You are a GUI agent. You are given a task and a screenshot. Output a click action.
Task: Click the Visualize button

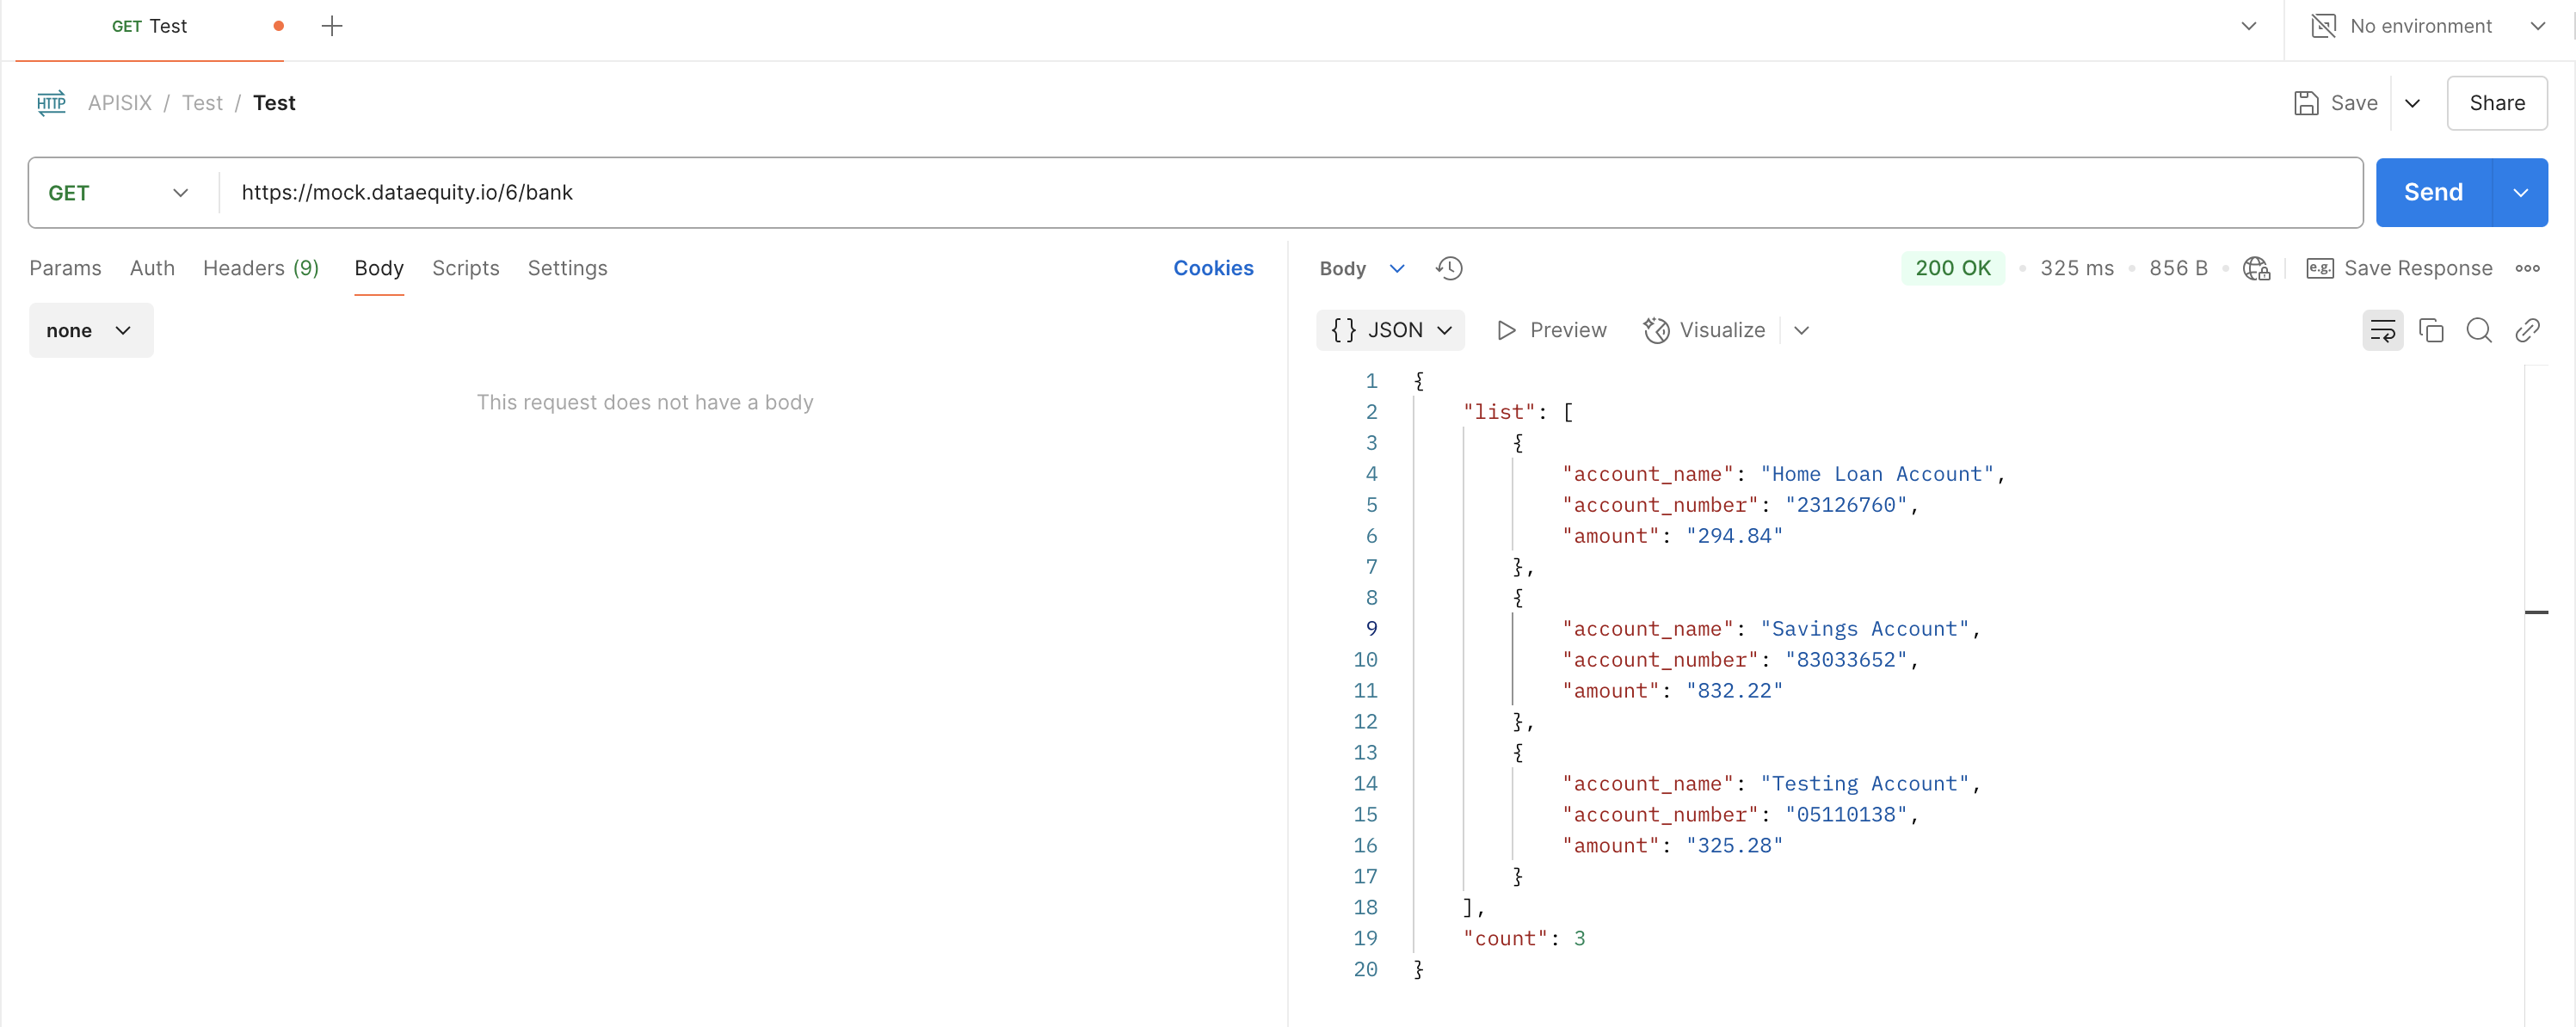pyautogui.click(x=1704, y=330)
